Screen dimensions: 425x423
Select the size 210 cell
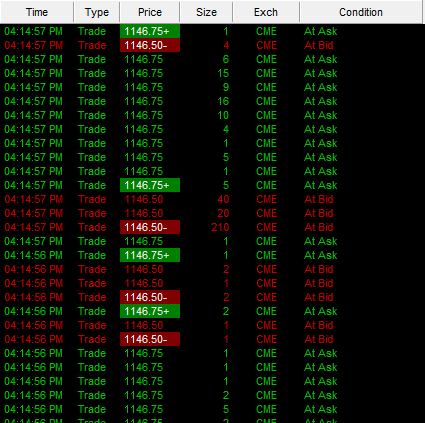coord(220,227)
